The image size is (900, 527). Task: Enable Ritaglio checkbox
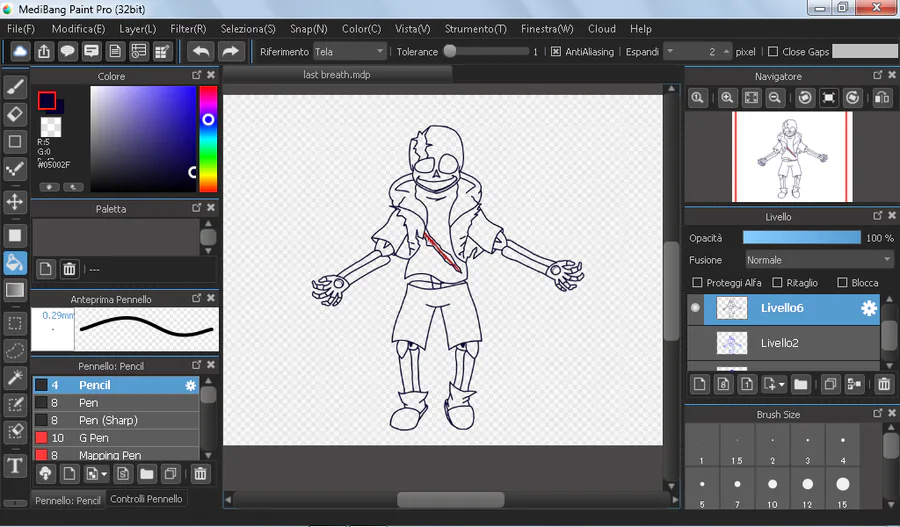pyautogui.click(x=777, y=282)
